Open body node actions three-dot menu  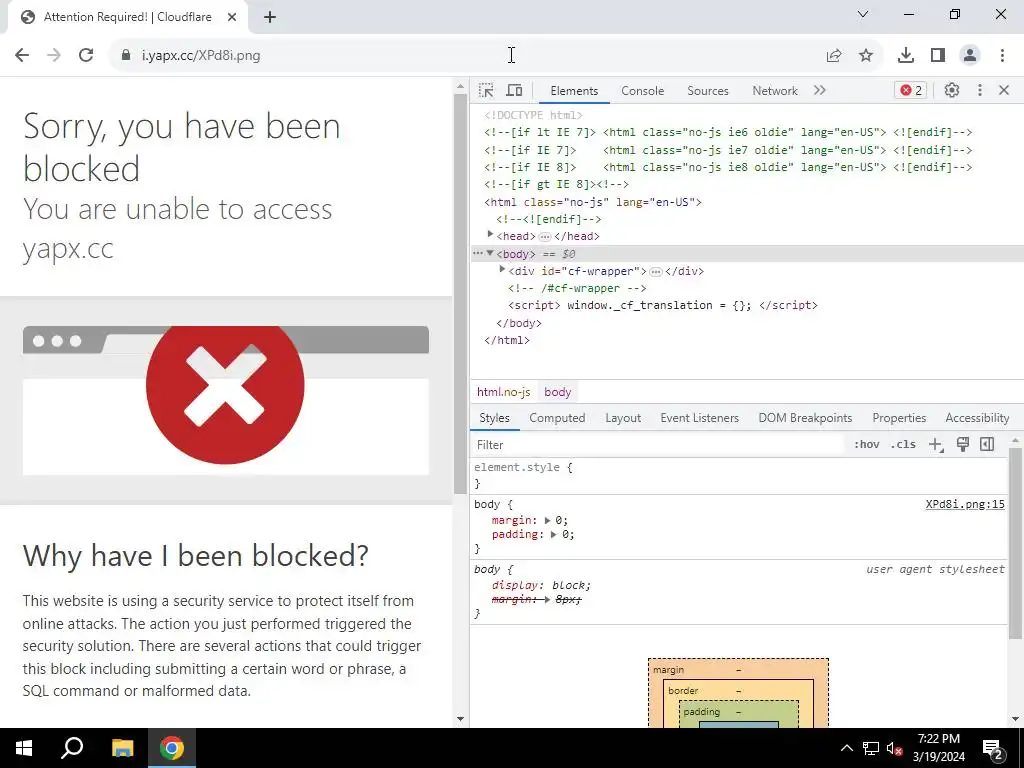point(478,253)
